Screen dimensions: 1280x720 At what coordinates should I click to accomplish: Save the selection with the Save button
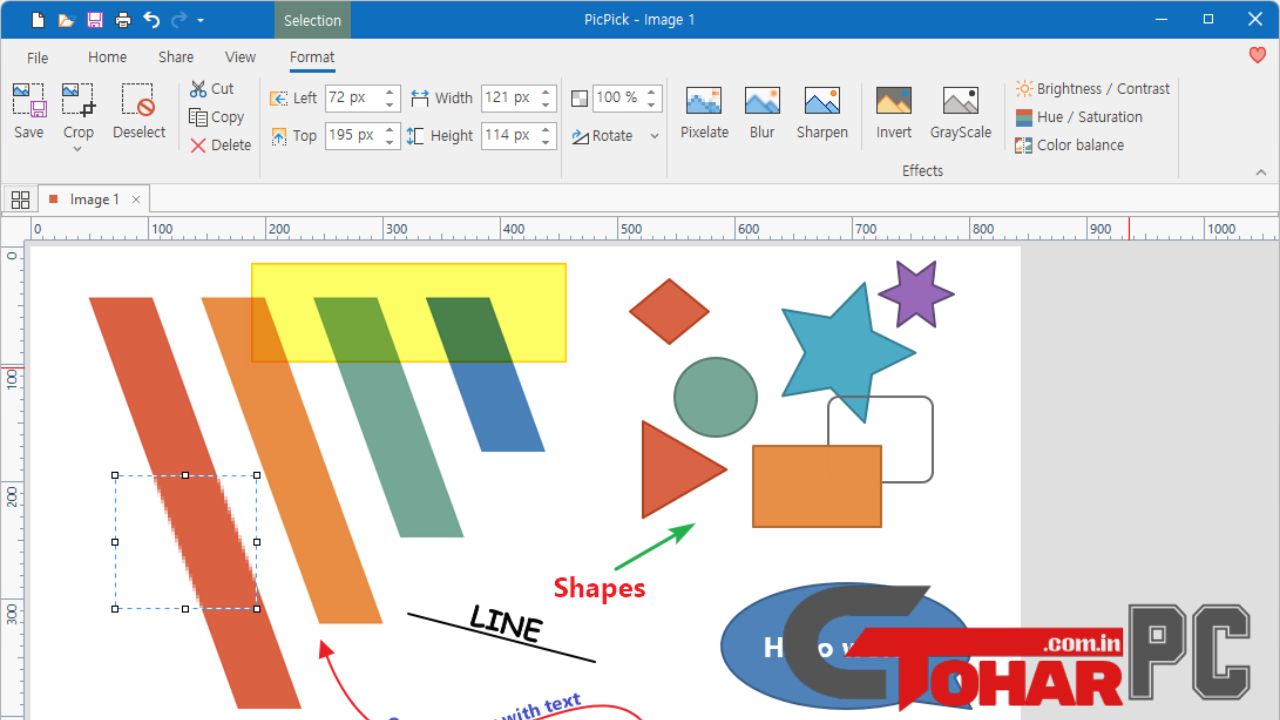(29, 111)
